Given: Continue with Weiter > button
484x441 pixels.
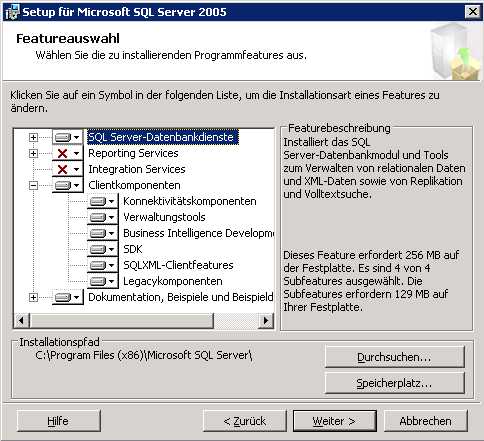Looking at the screenshot, I should [x=335, y=421].
